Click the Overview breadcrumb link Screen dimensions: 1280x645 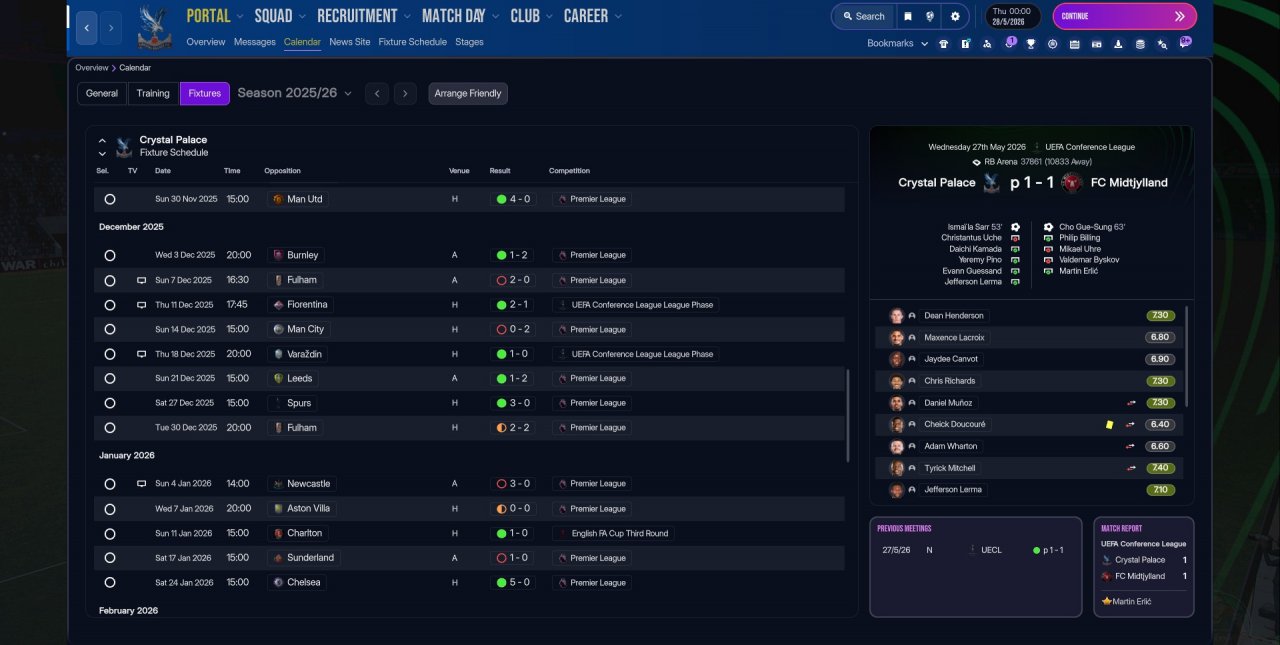point(91,68)
